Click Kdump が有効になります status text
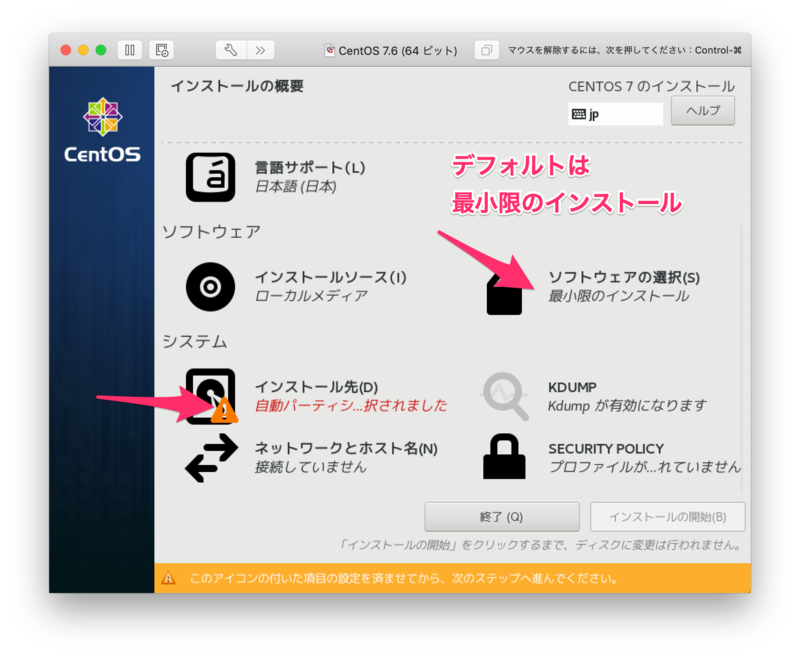 pos(627,406)
